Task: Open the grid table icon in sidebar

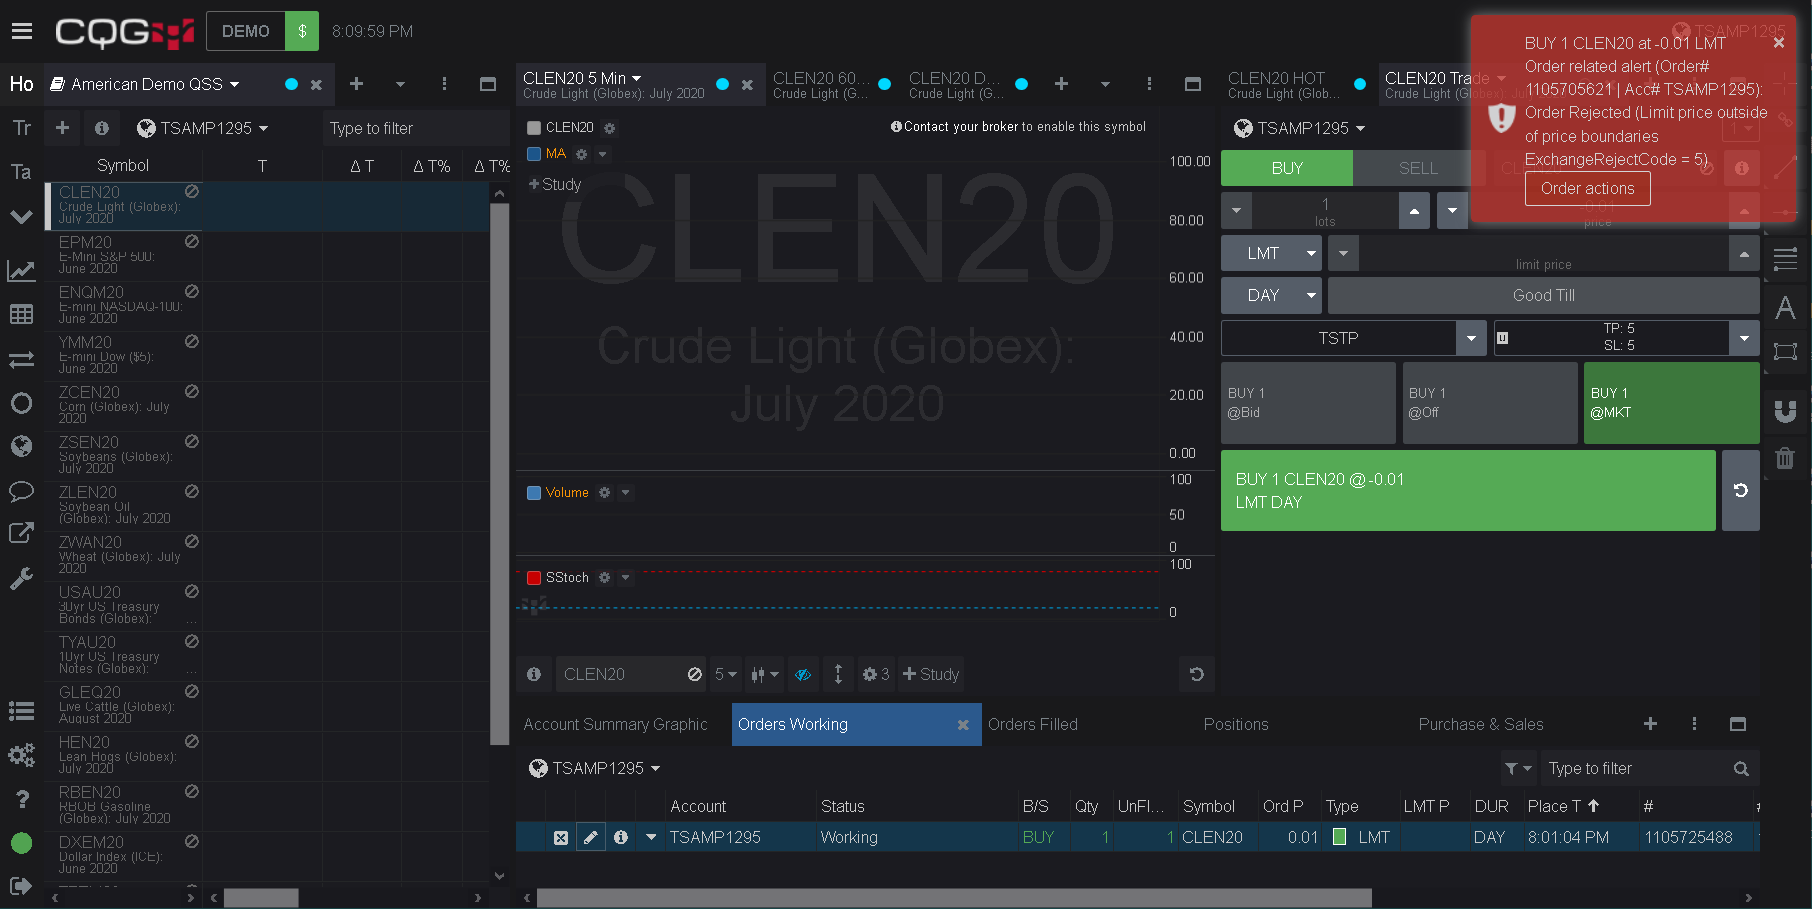Action: [21, 314]
